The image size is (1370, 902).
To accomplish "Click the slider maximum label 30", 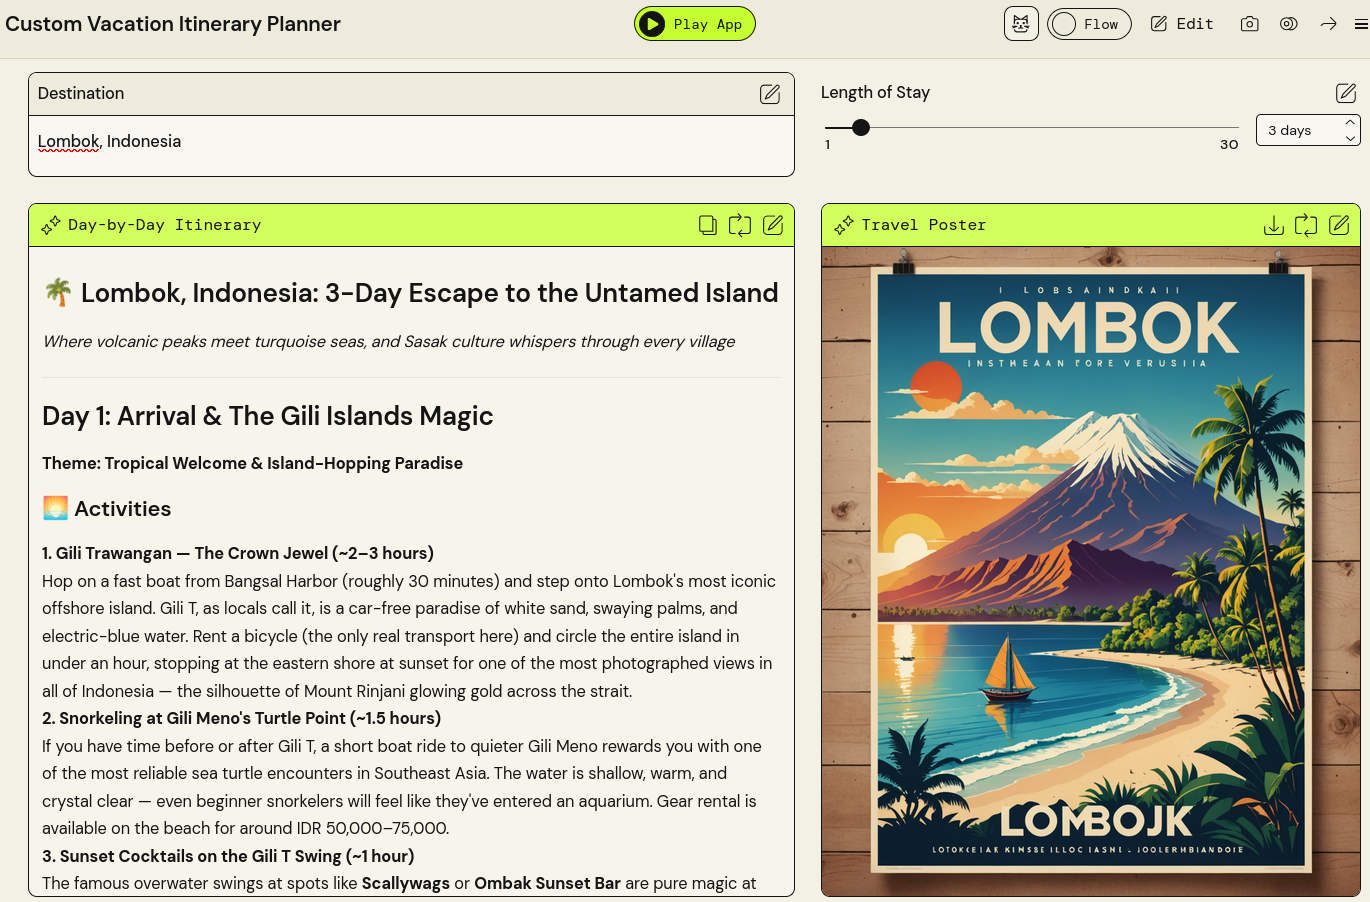I will click(x=1229, y=145).
